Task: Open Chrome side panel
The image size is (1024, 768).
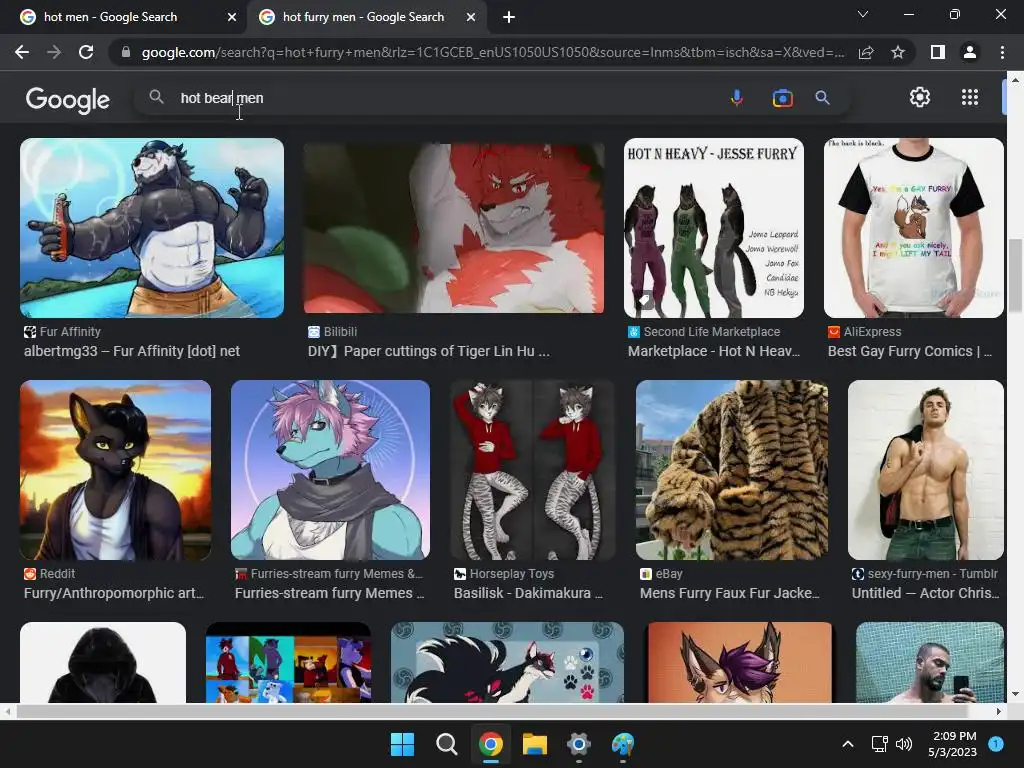Action: click(938, 52)
